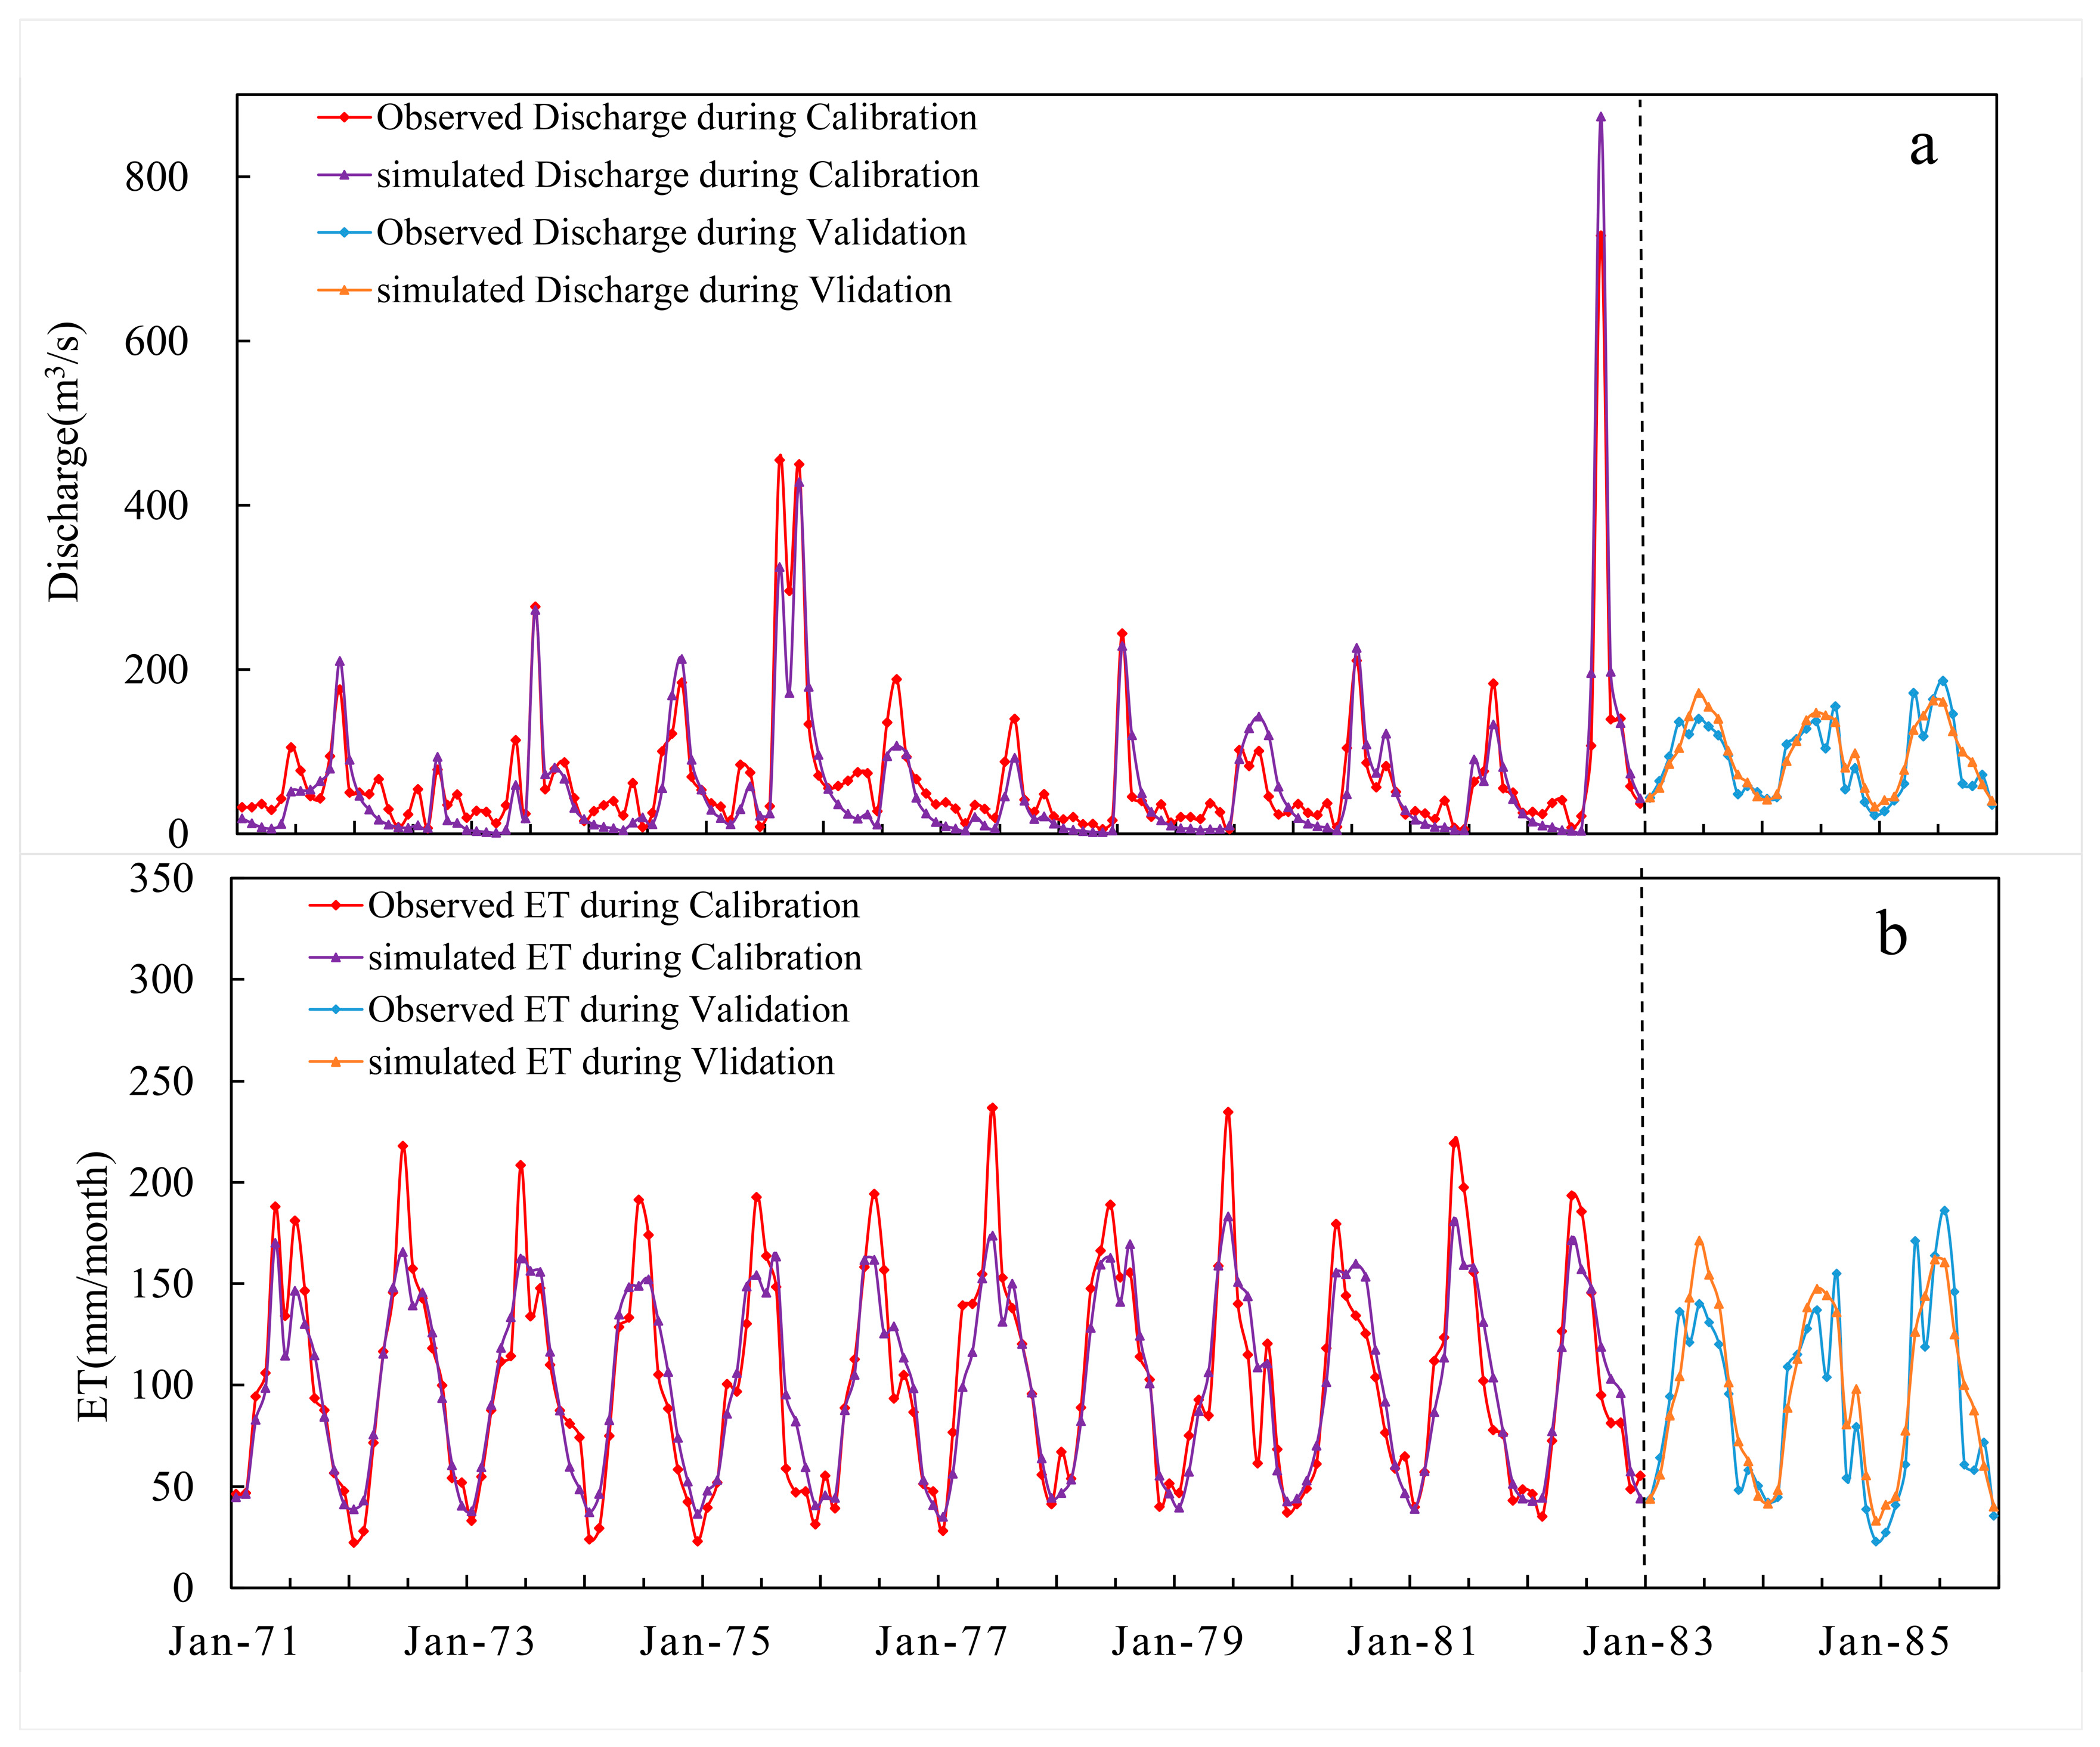Click red Observed ET Calibration legend marker
Image resolution: width=2100 pixels, height=1747 pixels.
336,905
